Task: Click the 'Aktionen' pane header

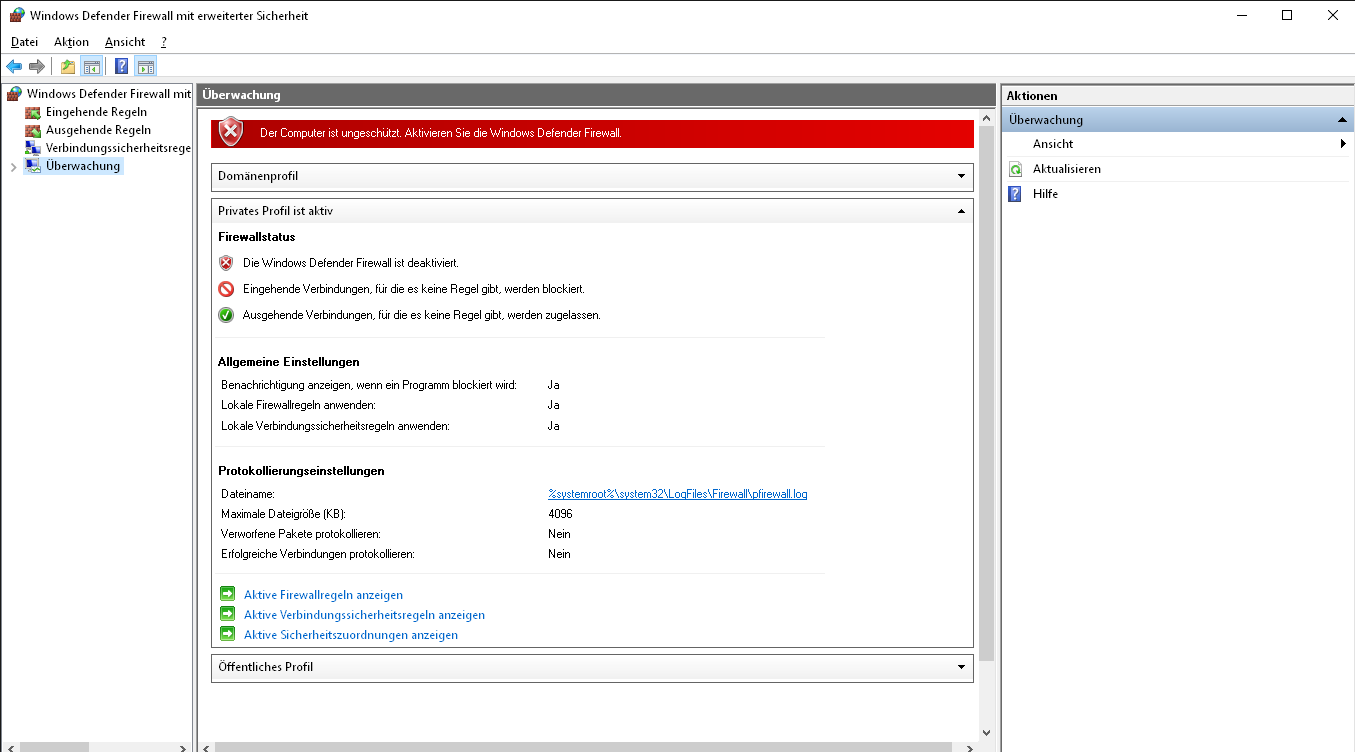Action: click(1177, 96)
